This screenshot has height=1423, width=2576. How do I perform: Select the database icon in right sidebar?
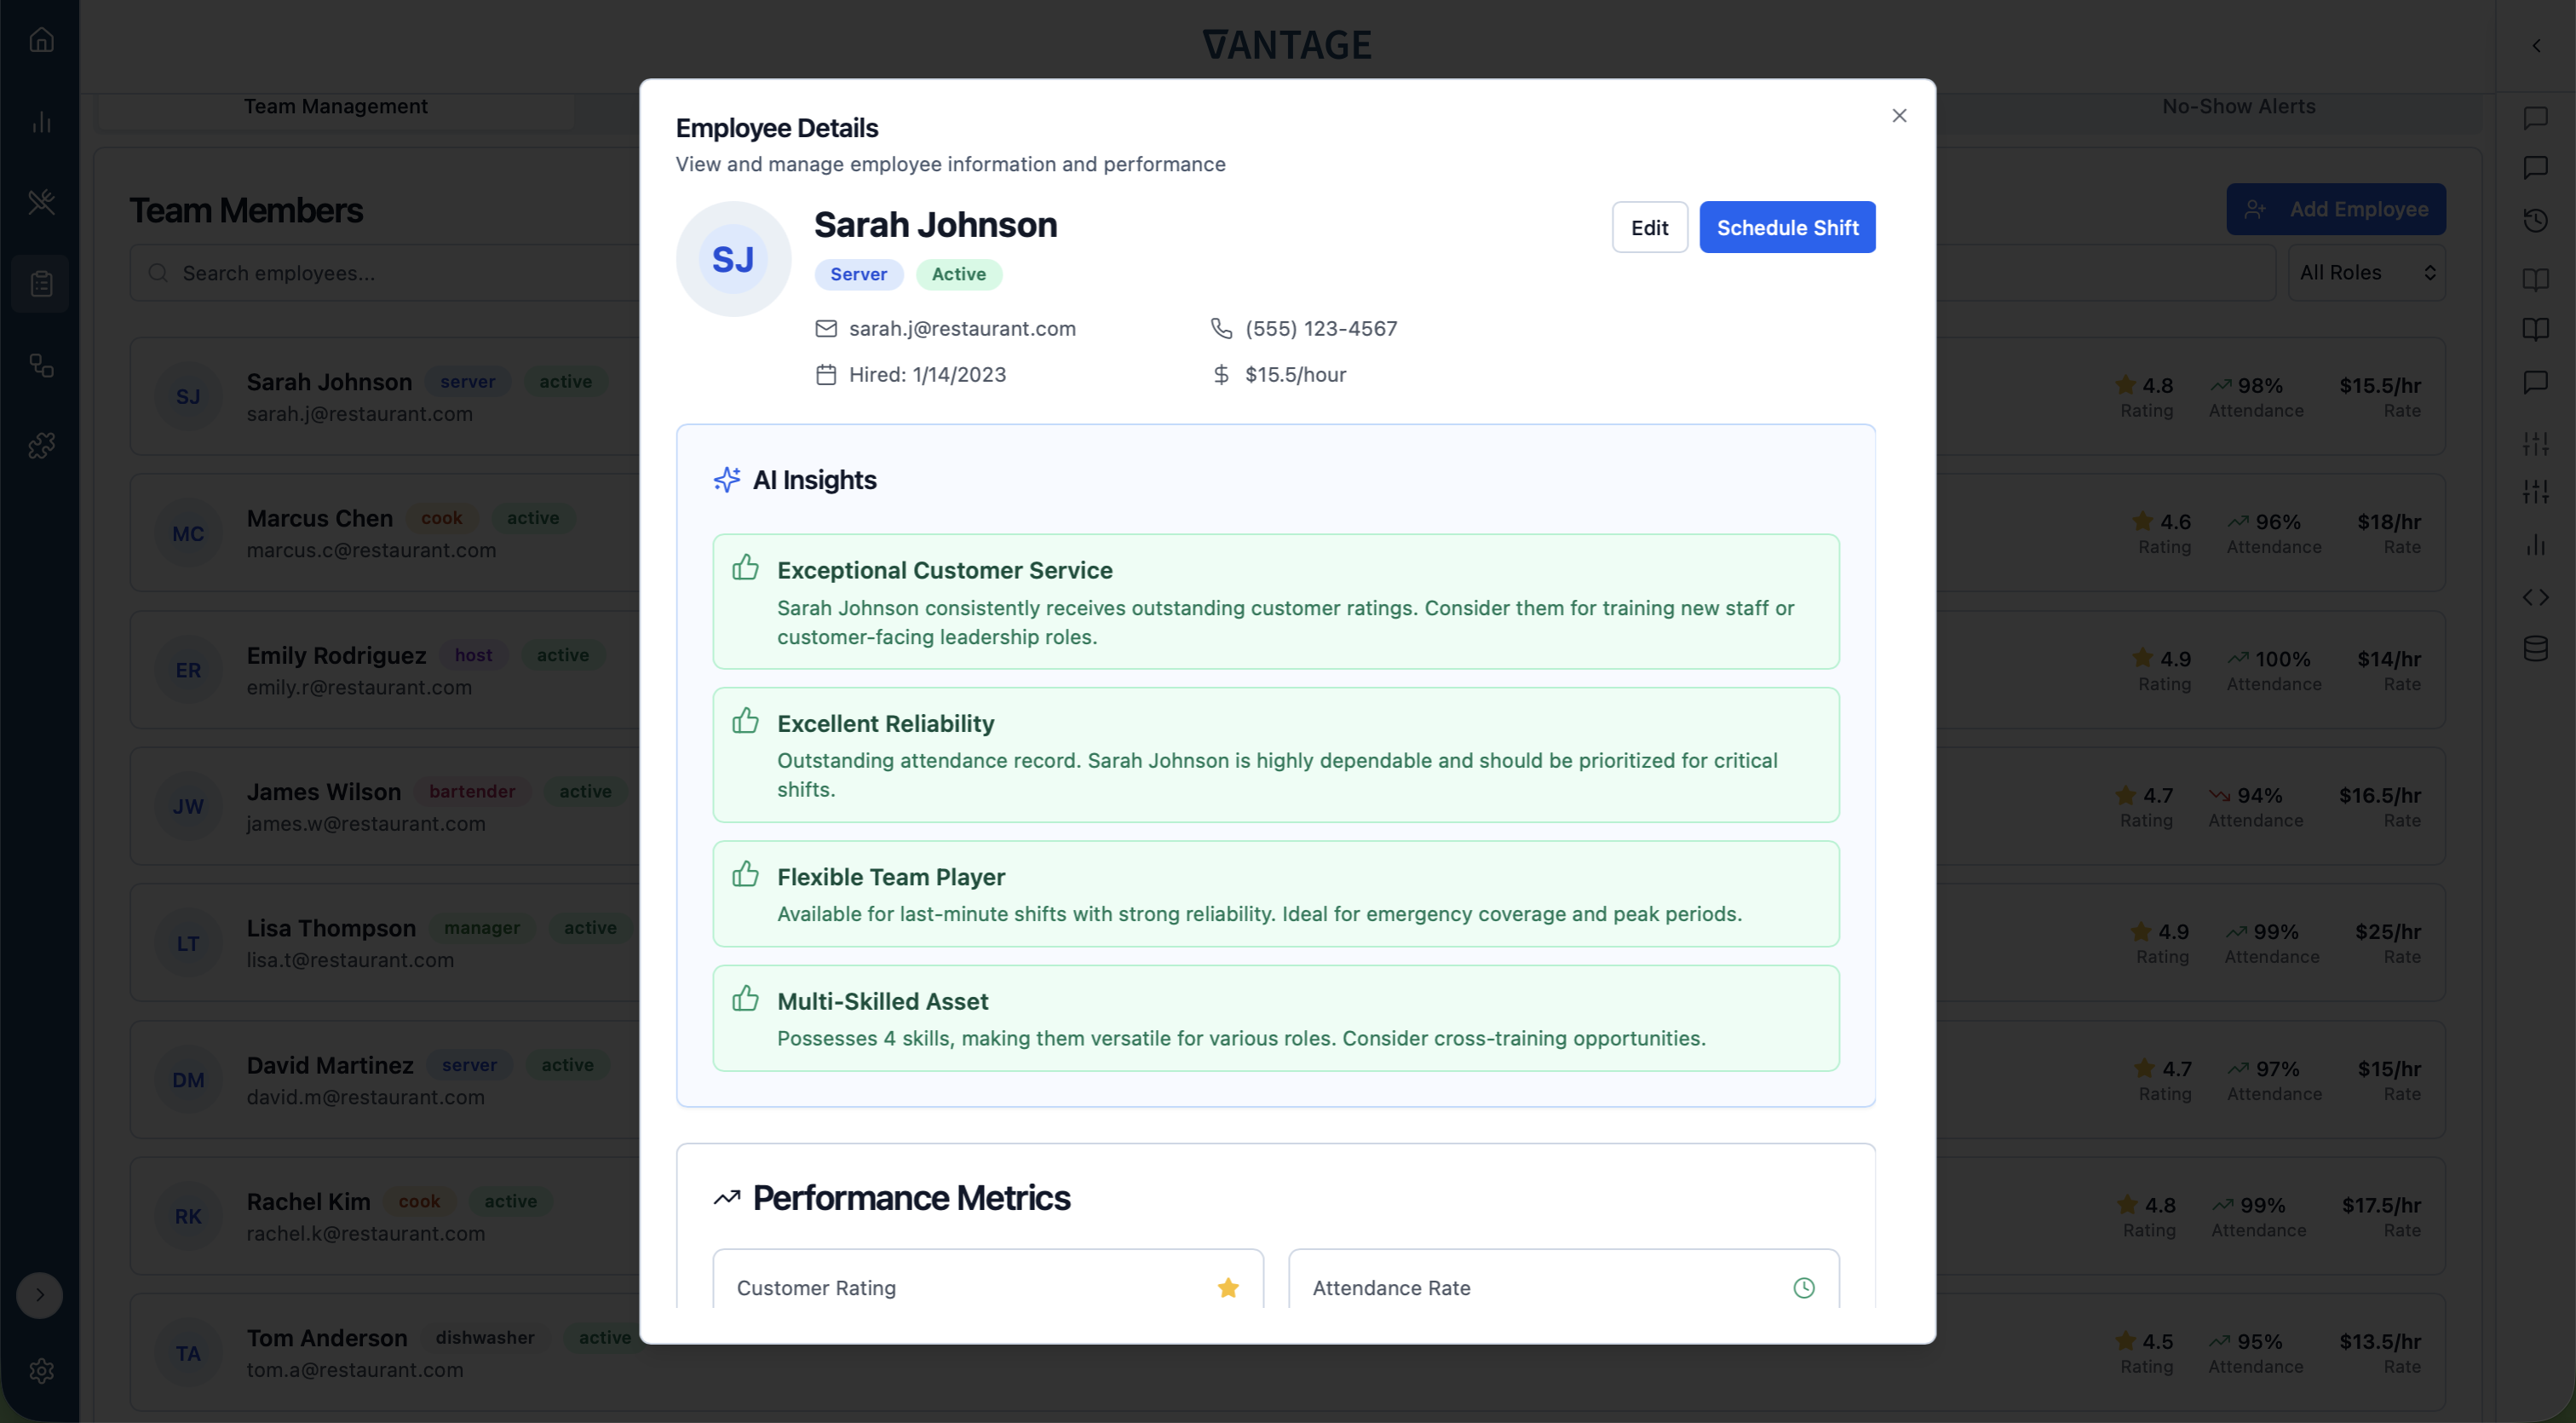point(2537,648)
